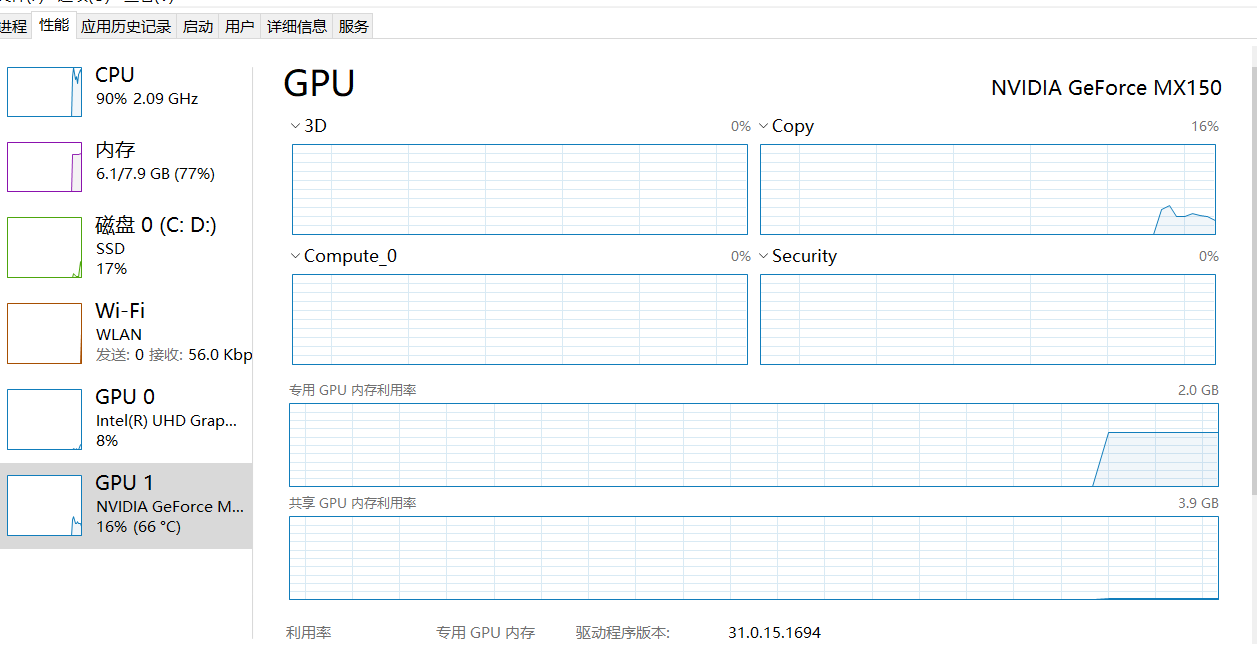Open the 服务 tab

352,25
